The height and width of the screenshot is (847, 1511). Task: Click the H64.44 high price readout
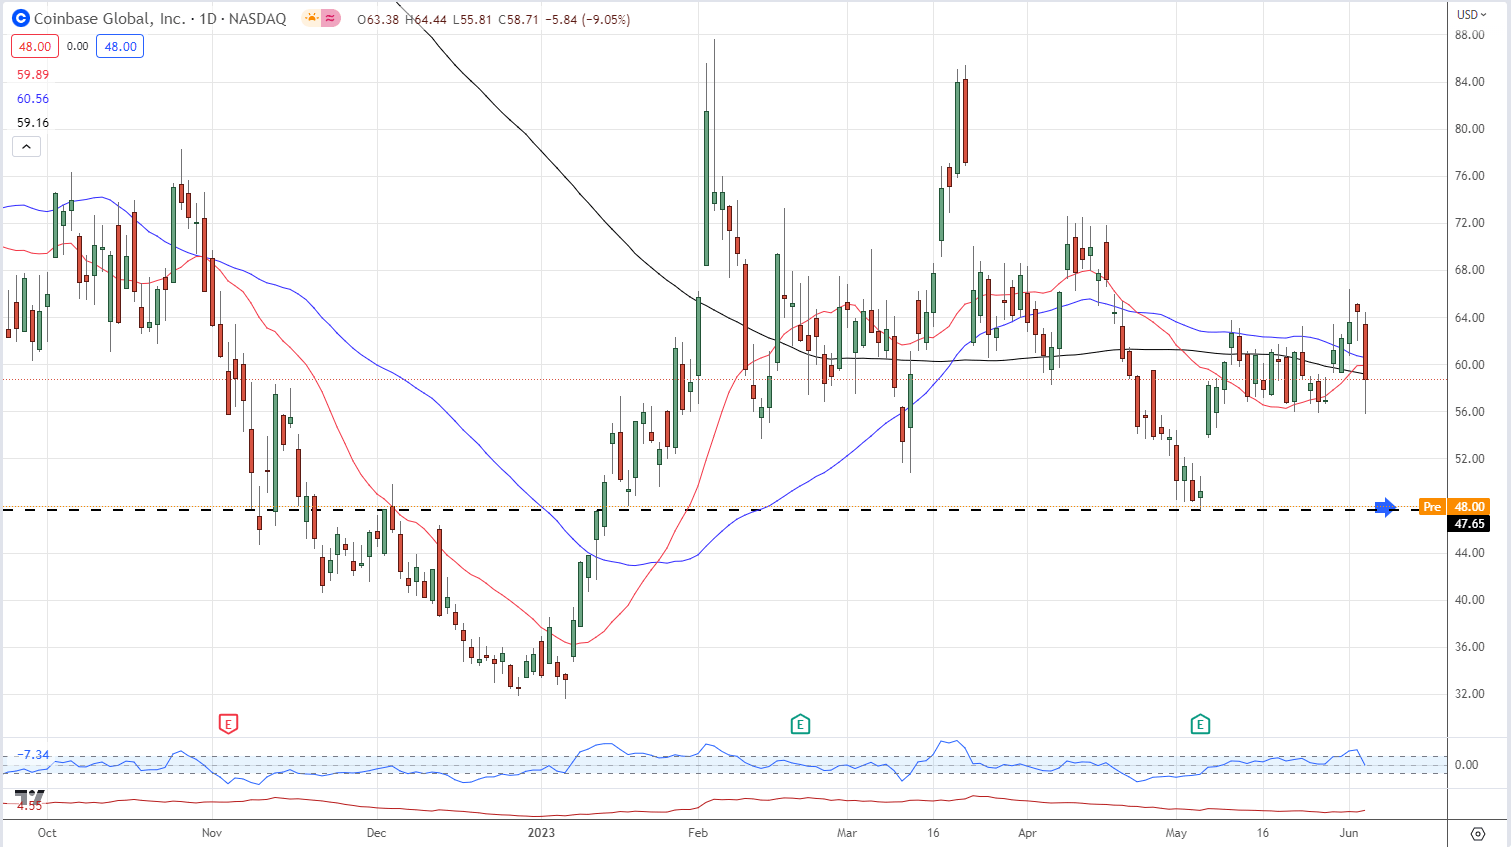(x=425, y=19)
